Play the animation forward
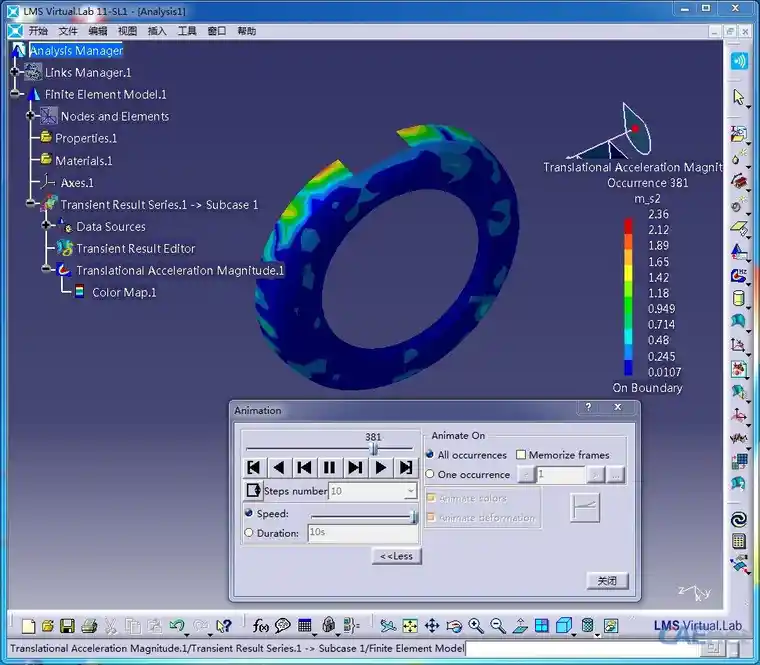Viewport: 760px width, 665px height. (380, 467)
